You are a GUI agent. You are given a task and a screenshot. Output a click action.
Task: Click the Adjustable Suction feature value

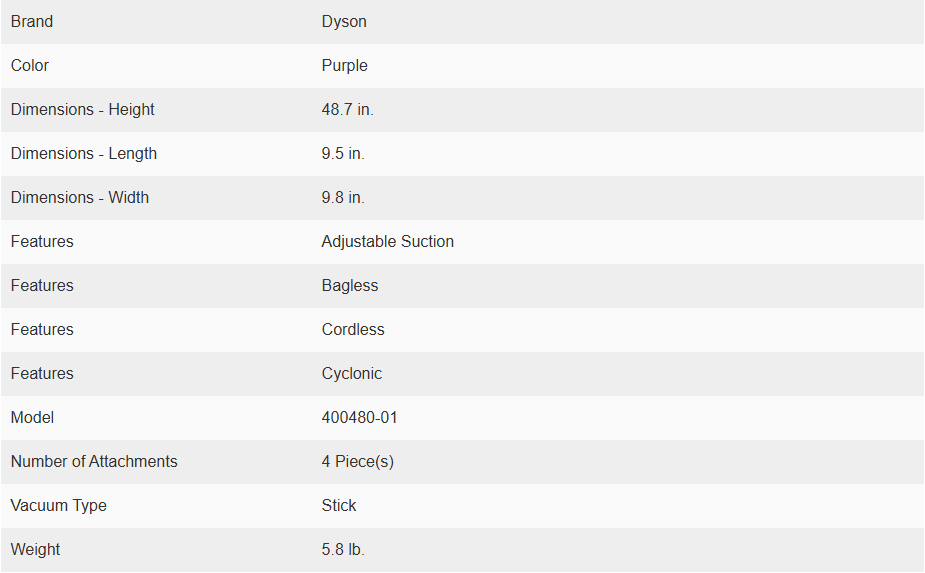pos(388,241)
